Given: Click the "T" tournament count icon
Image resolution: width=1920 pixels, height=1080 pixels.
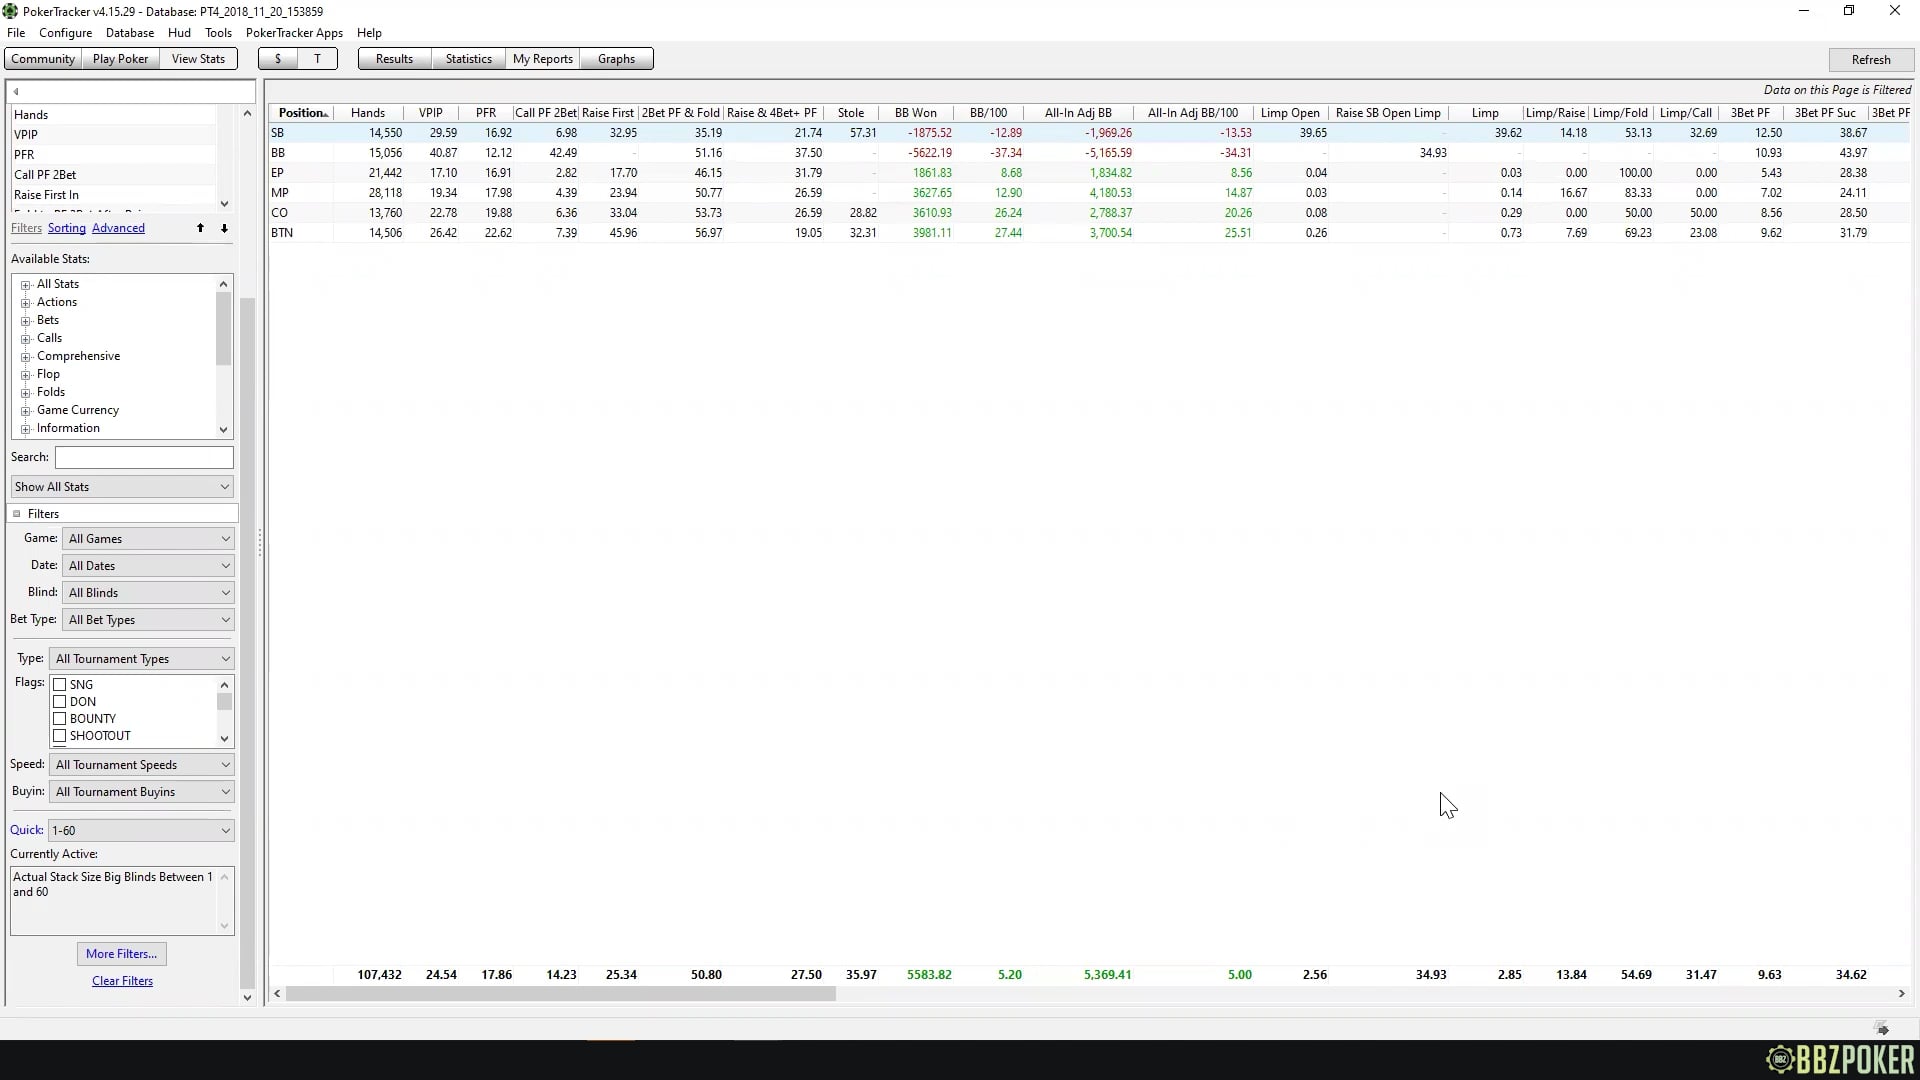Looking at the screenshot, I should [x=317, y=59].
